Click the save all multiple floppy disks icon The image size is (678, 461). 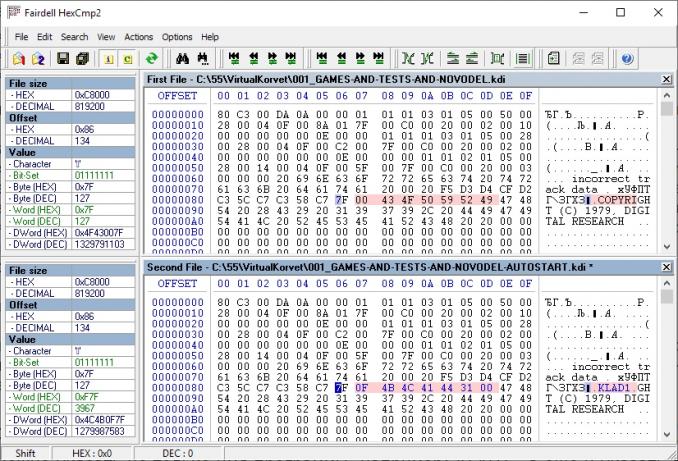point(83,59)
